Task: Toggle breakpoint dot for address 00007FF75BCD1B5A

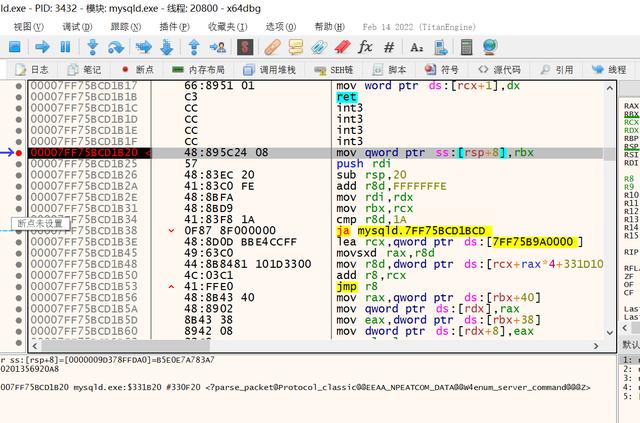Action: (18, 309)
